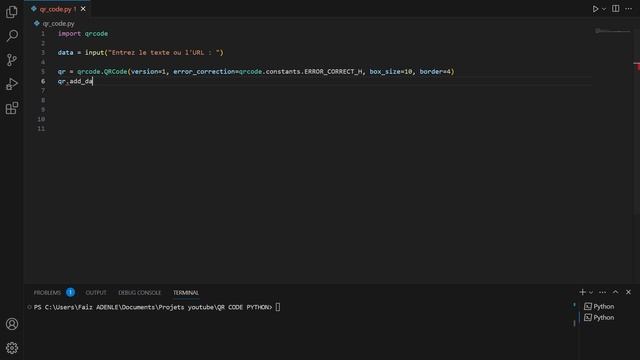Close the qr_code.py editor tab
Screen dimensions: 640x360
83,9
